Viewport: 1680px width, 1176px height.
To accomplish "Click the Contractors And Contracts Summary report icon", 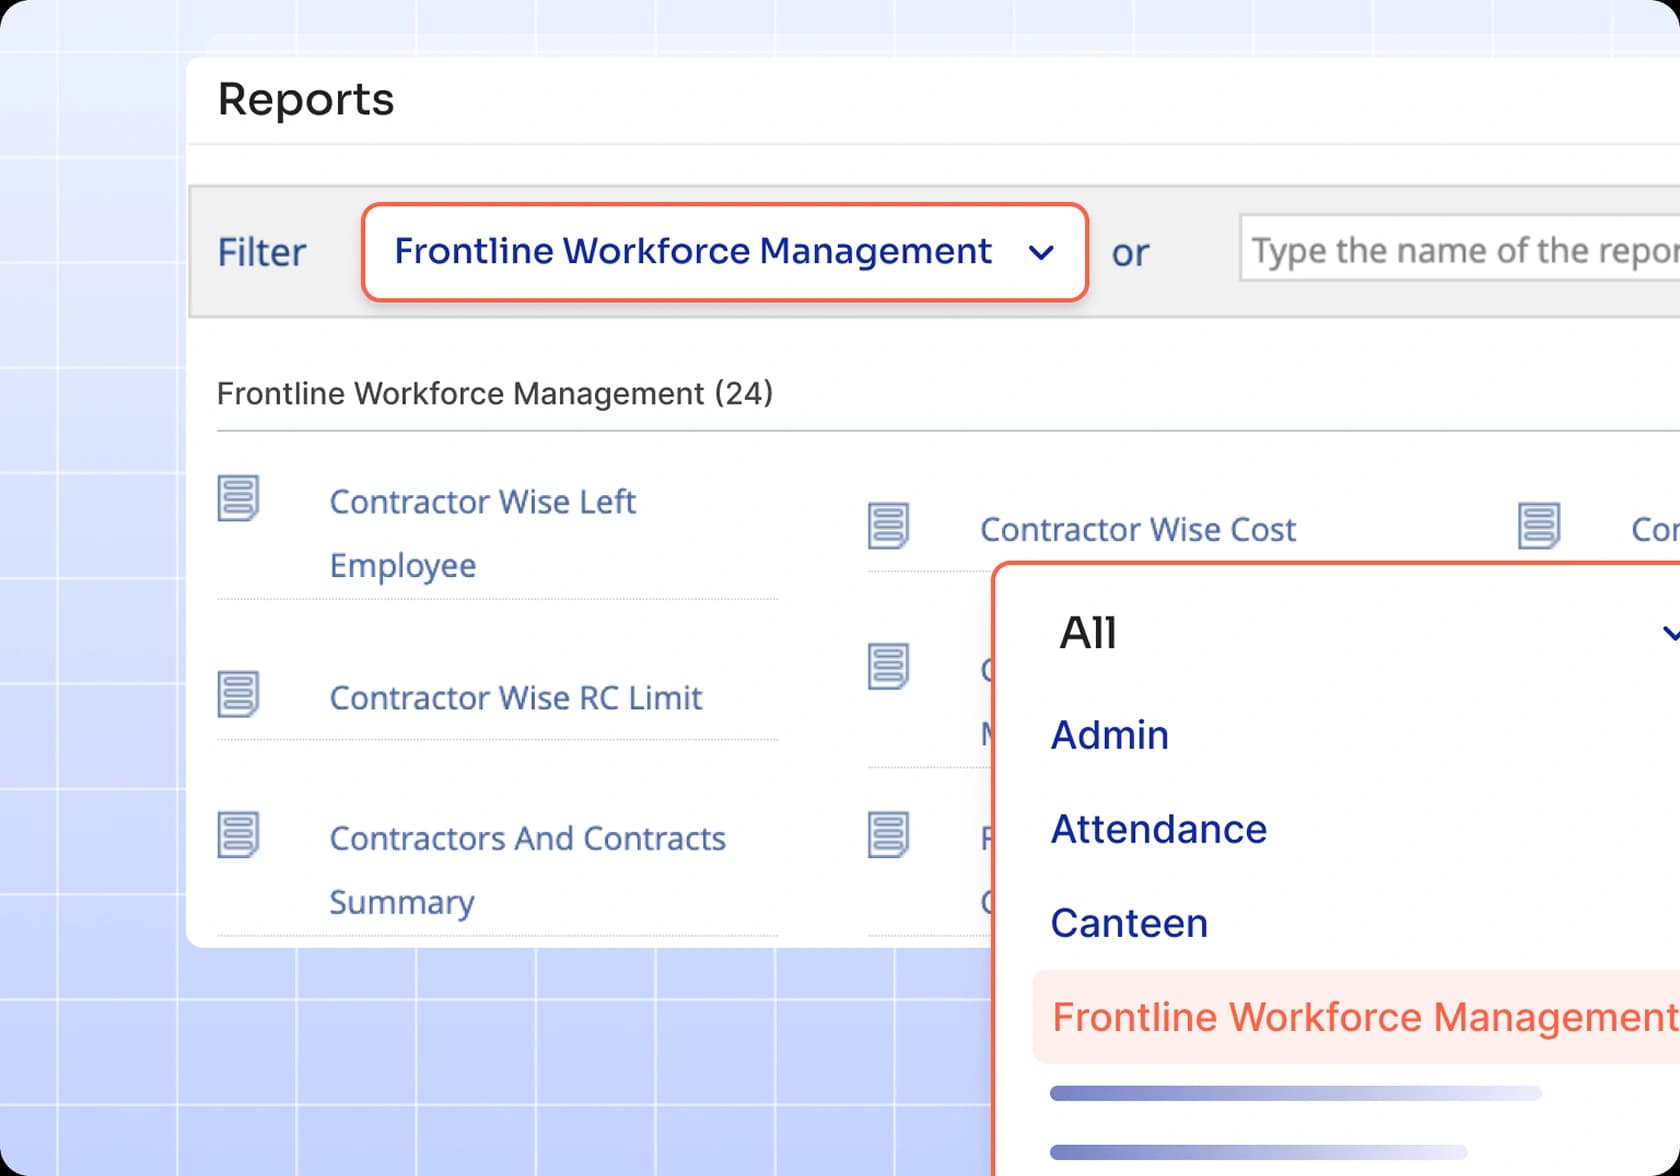I will click(x=239, y=836).
